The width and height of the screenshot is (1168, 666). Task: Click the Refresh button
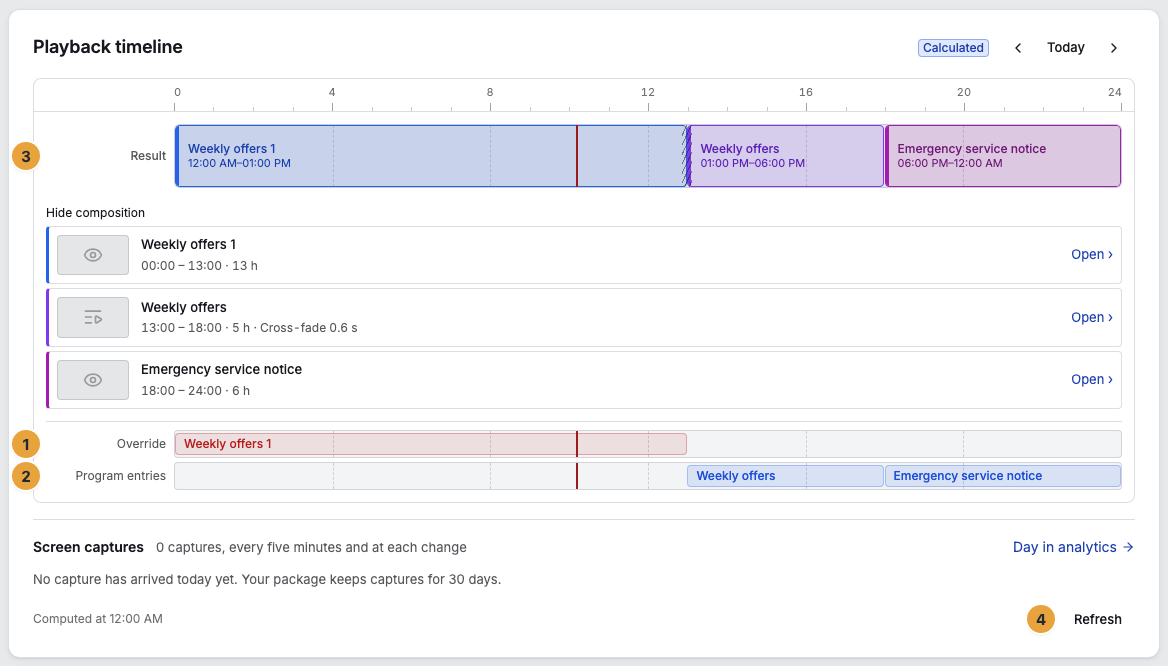(x=1097, y=620)
